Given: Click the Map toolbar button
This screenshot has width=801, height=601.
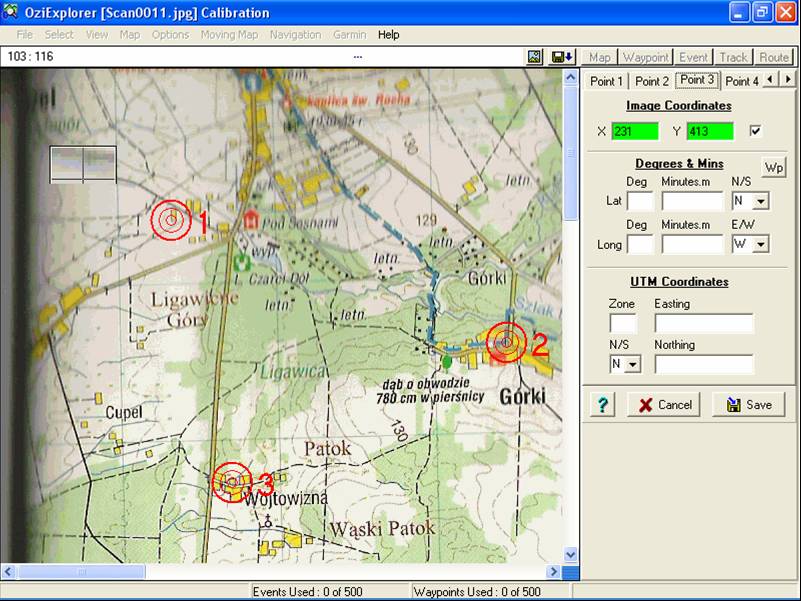Looking at the screenshot, I should 600,57.
